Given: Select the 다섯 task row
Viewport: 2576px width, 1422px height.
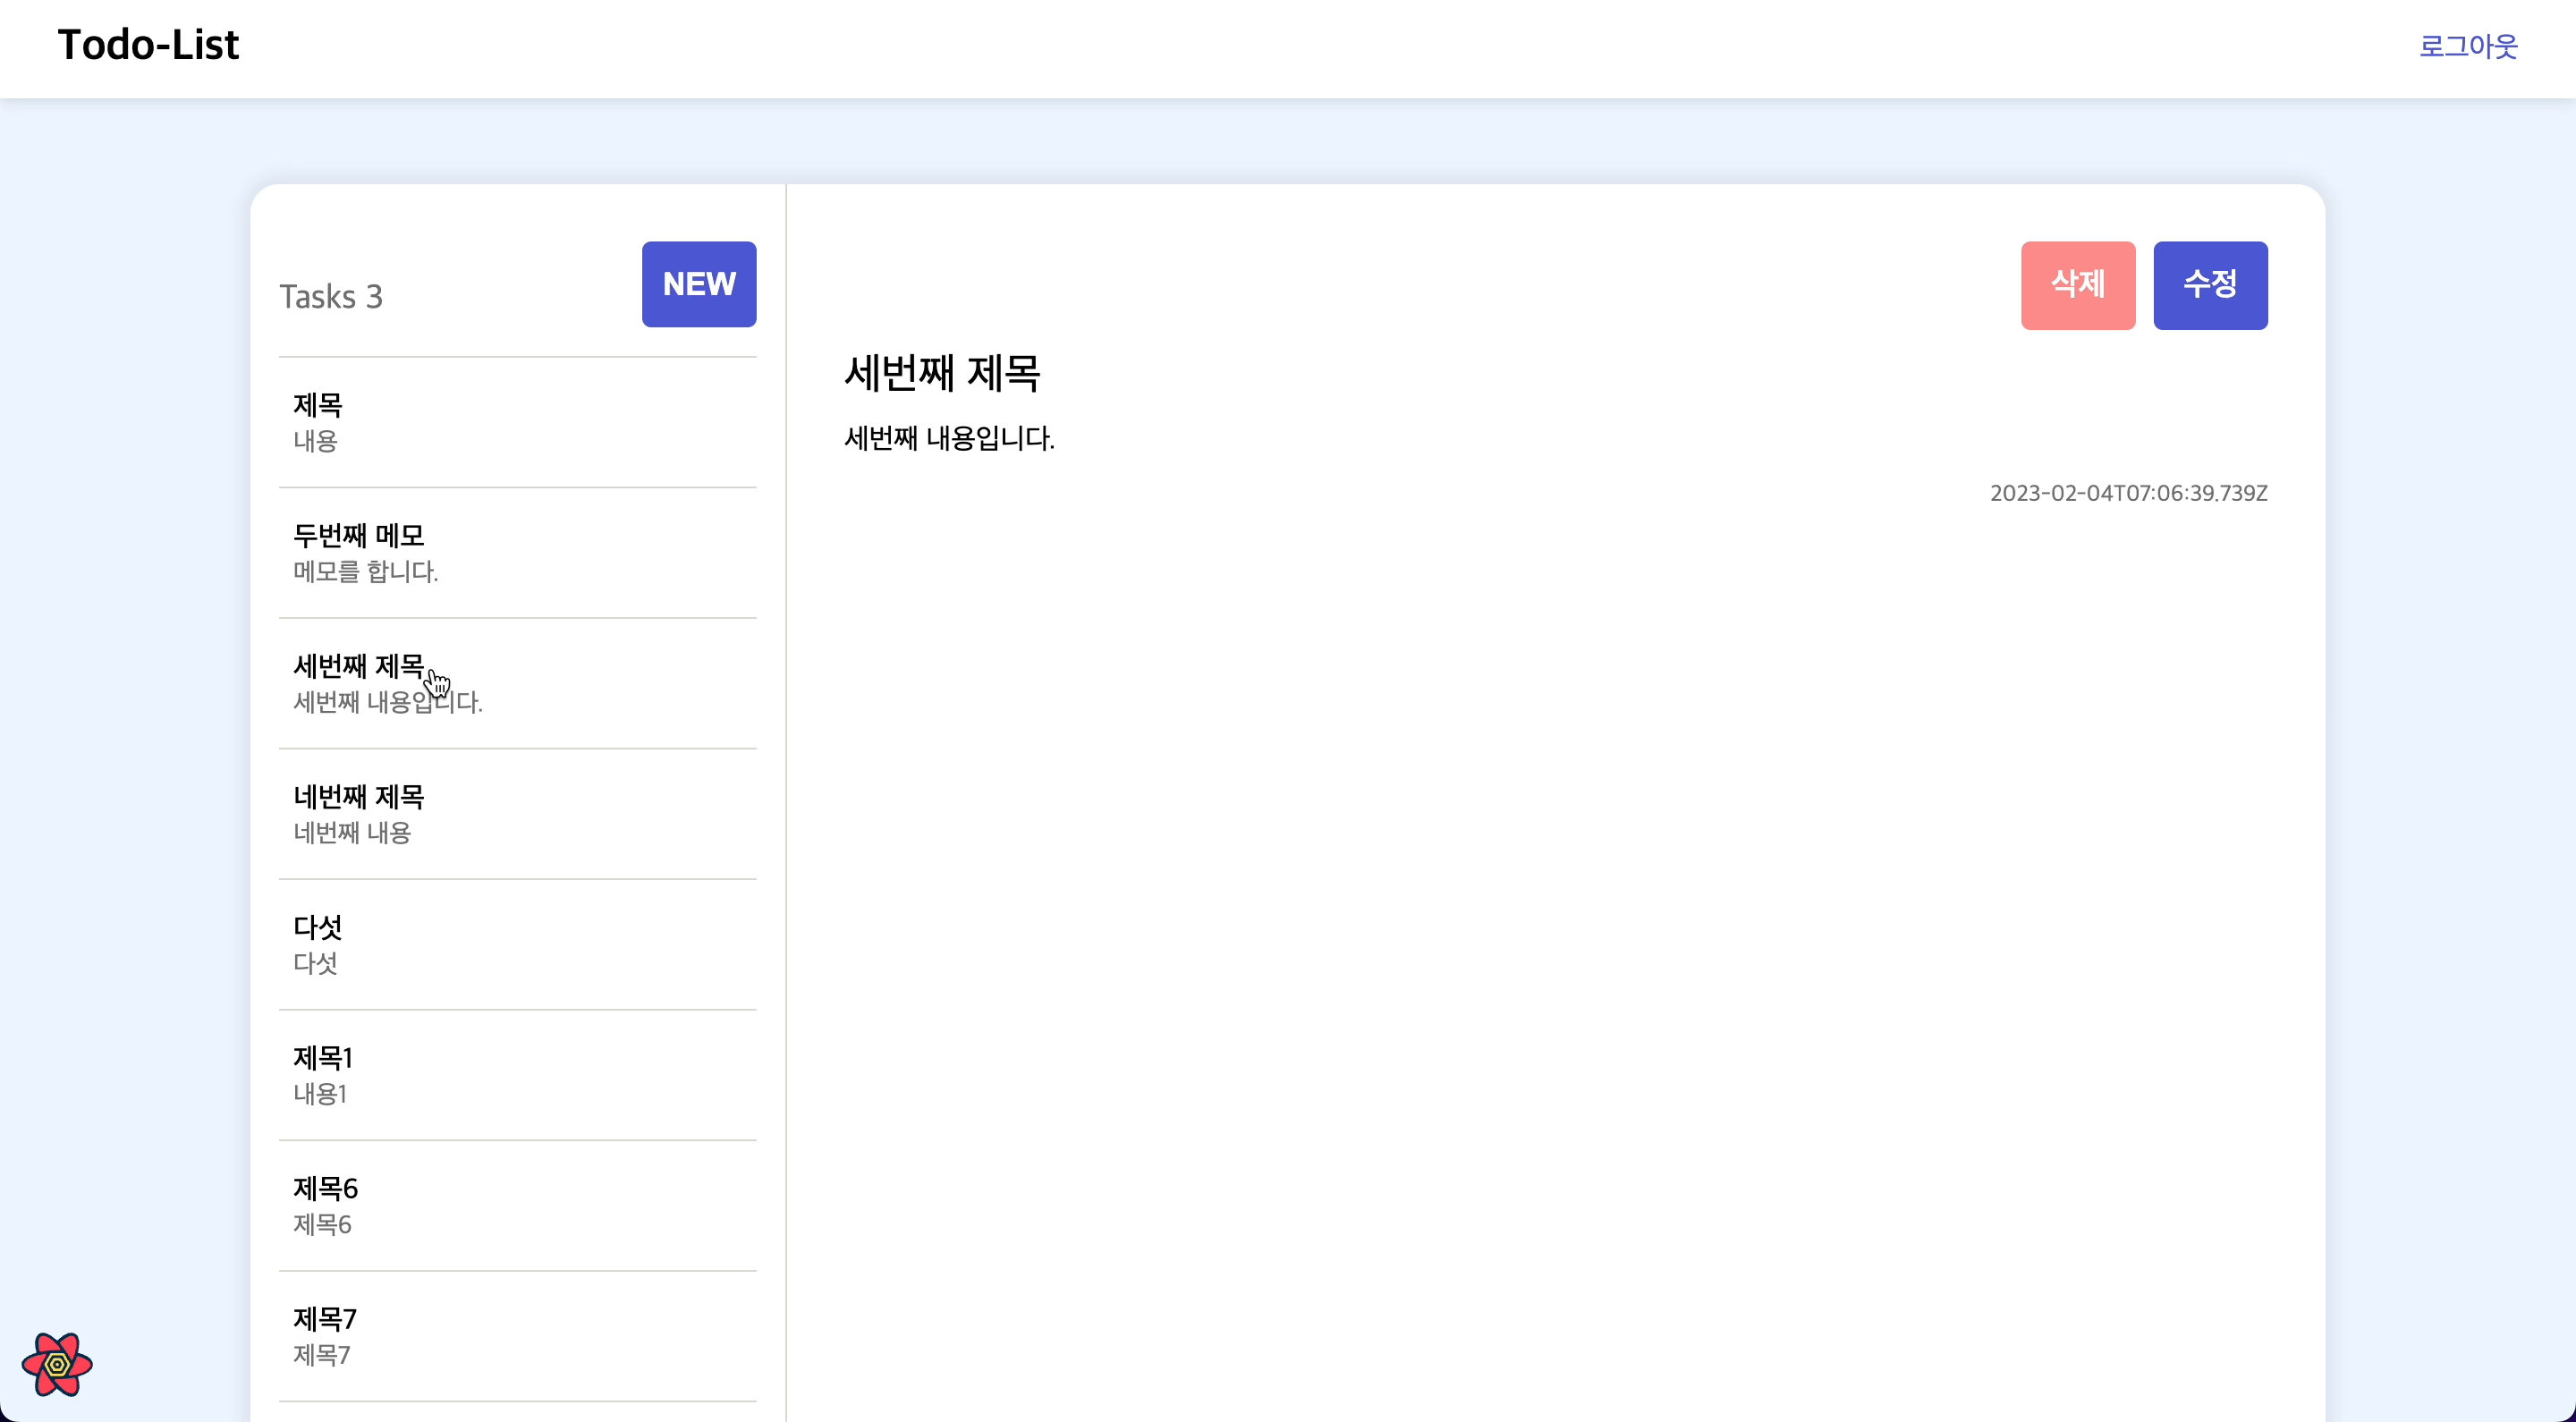Looking at the screenshot, I should (x=517, y=945).
